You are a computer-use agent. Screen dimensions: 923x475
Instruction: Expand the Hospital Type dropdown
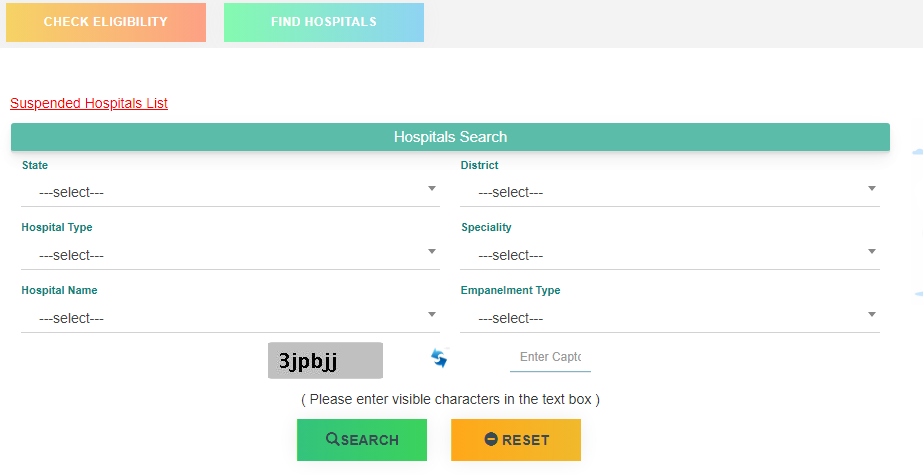tap(230, 255)
